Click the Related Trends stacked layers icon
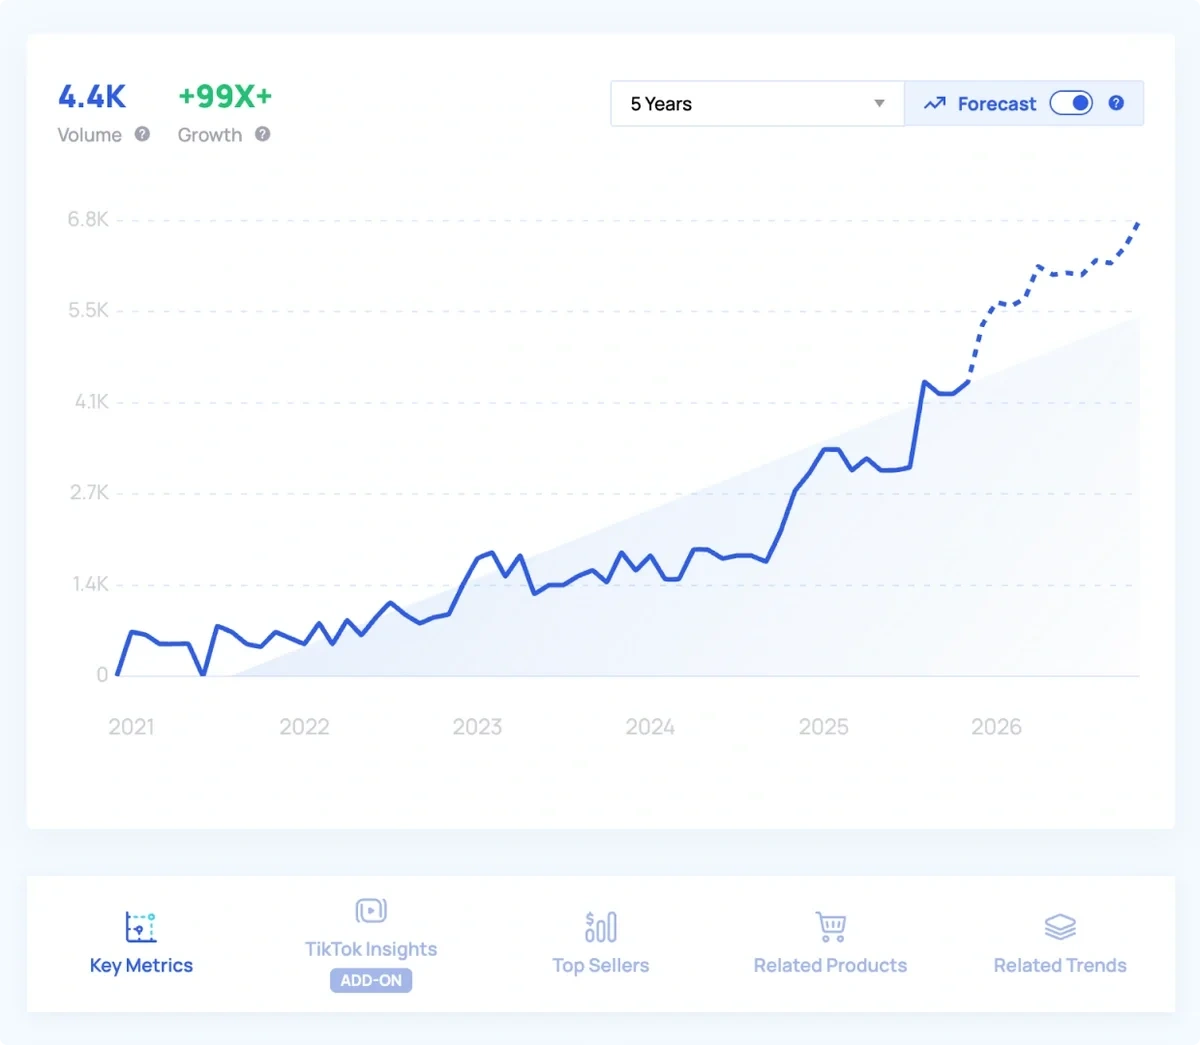The image size is (1200, 1045). (x=1059, y=926)
